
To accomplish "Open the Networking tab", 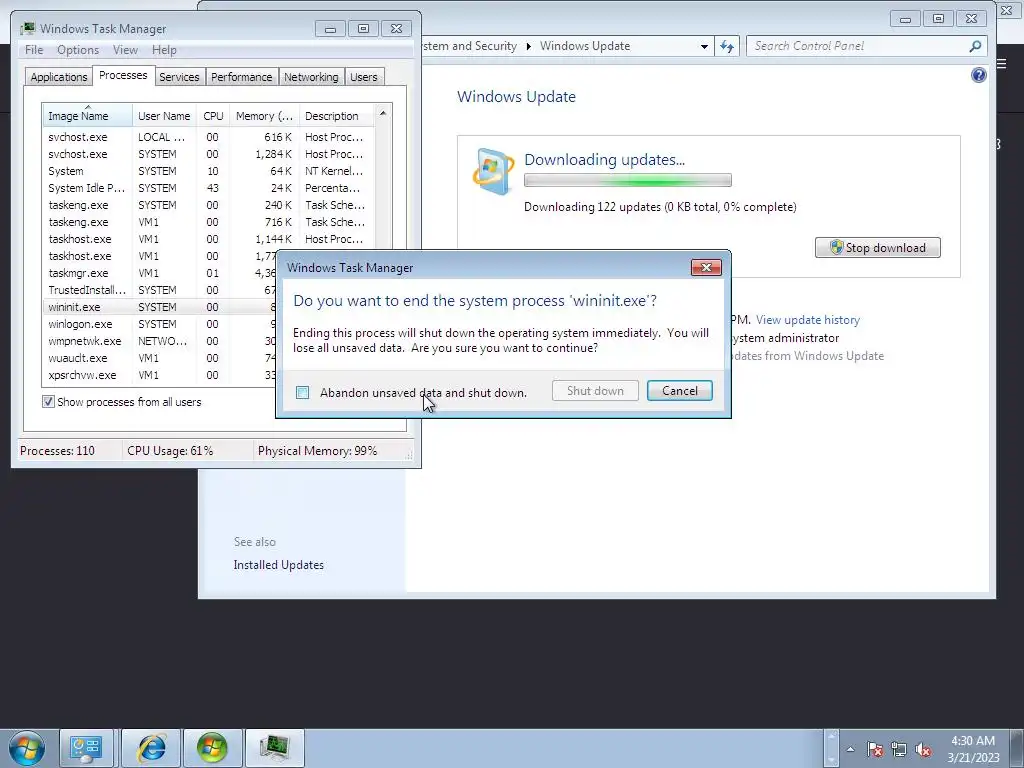I will click(x=311, y=76).
